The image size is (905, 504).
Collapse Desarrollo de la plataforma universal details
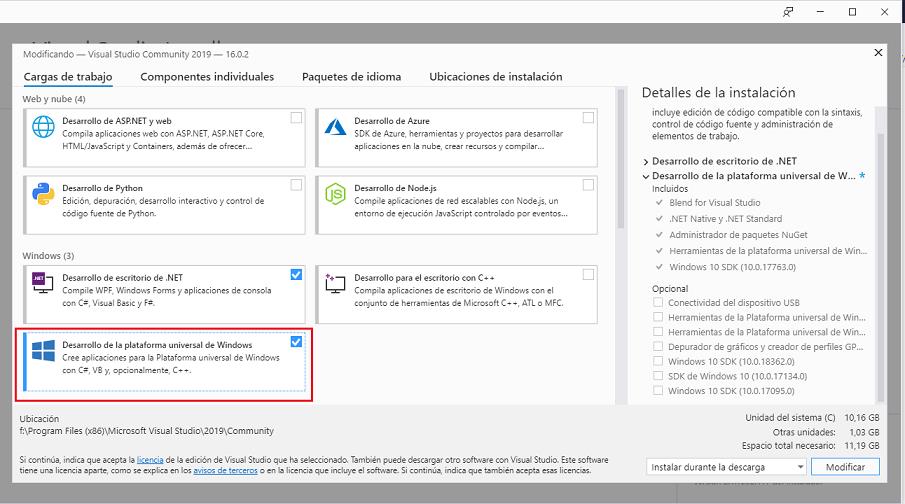point(646,176)
